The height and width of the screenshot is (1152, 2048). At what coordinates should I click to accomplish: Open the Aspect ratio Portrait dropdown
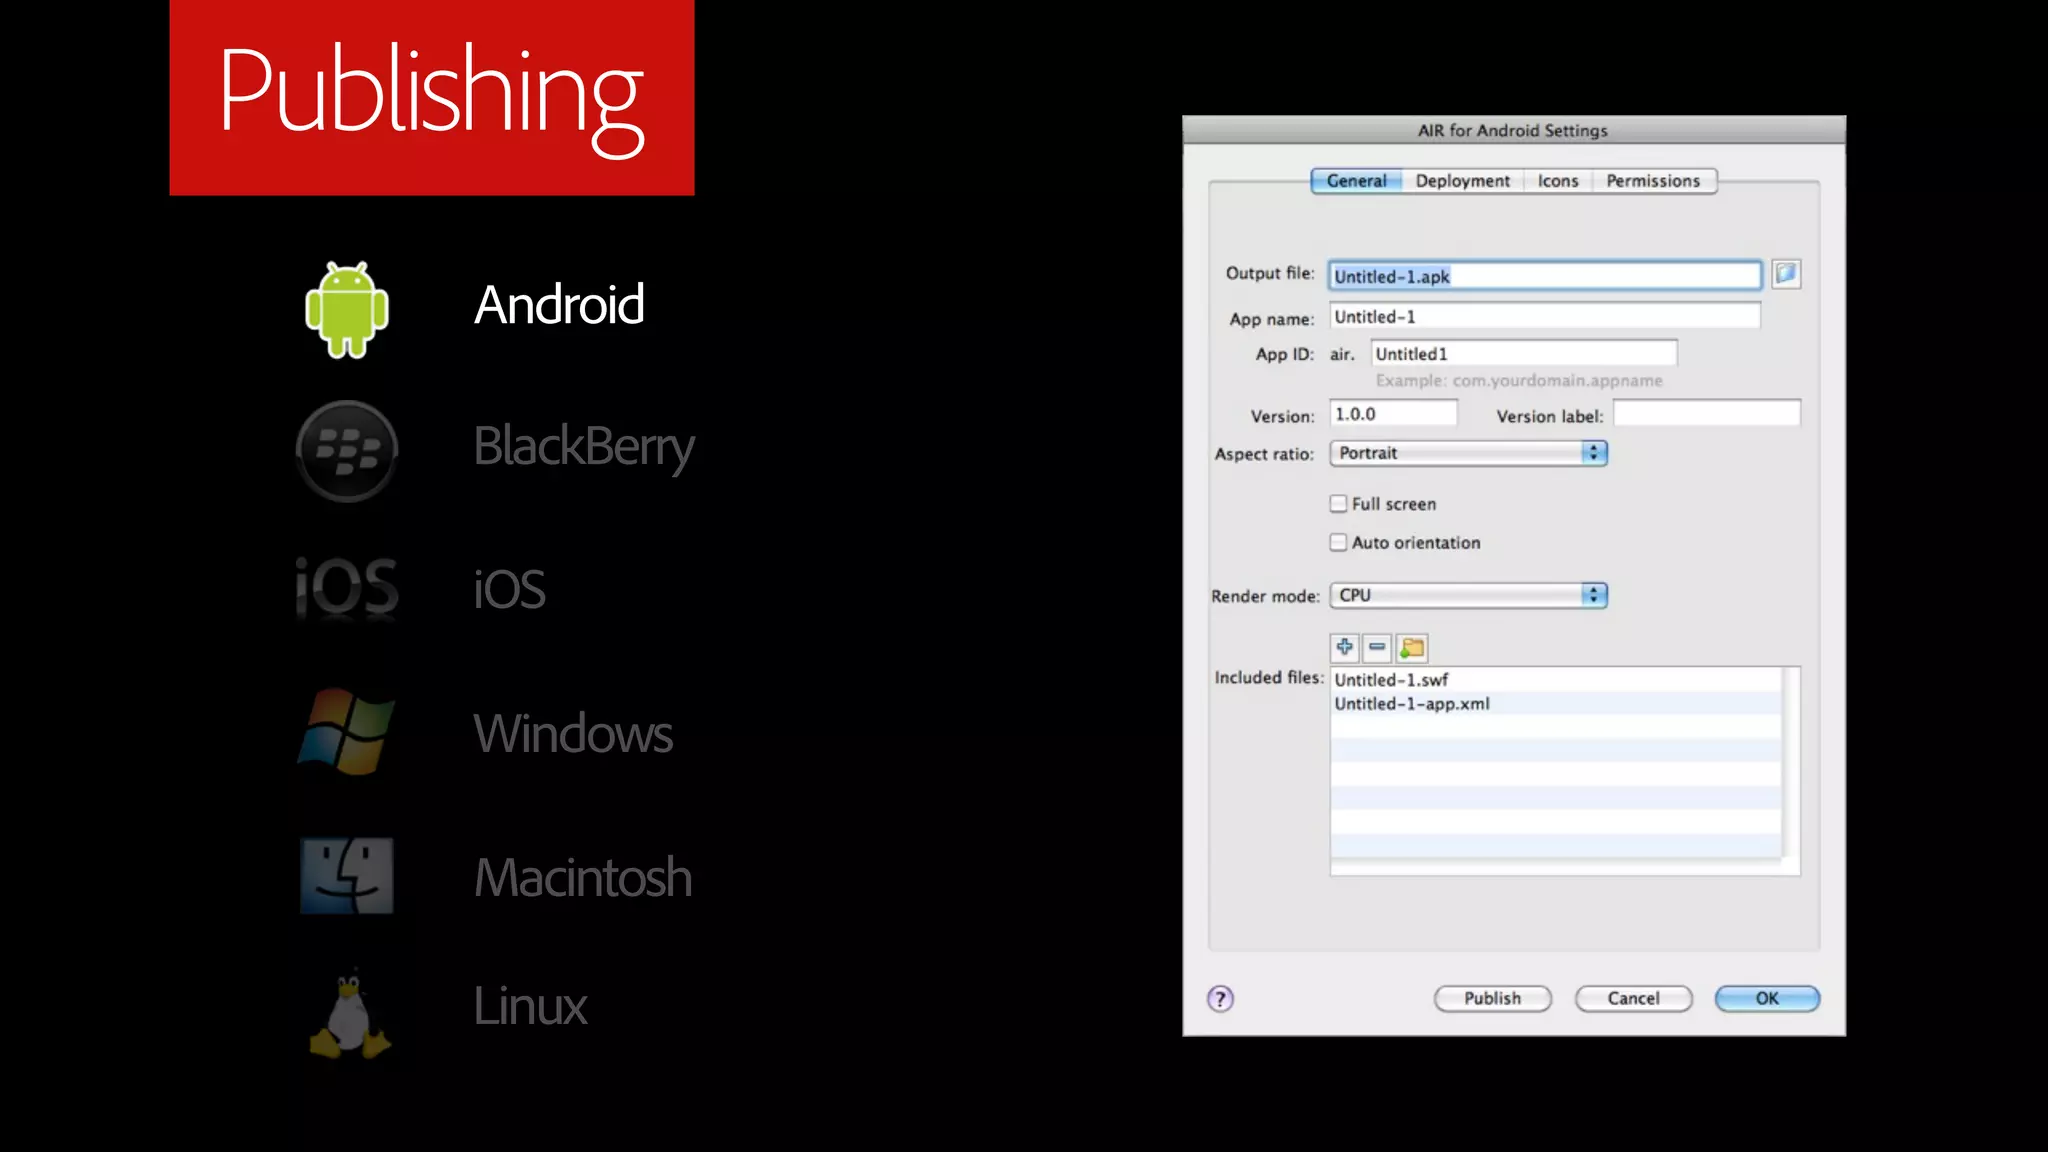point(1468,453)
